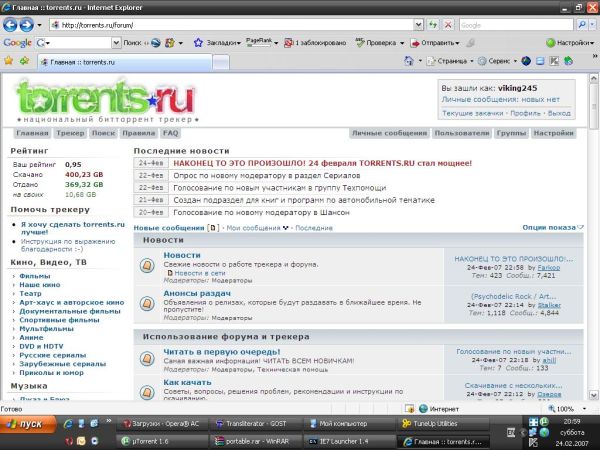Click the IE back navigation arrow
The width and height of the screenshot is (600, 450).
coord(13,24)
